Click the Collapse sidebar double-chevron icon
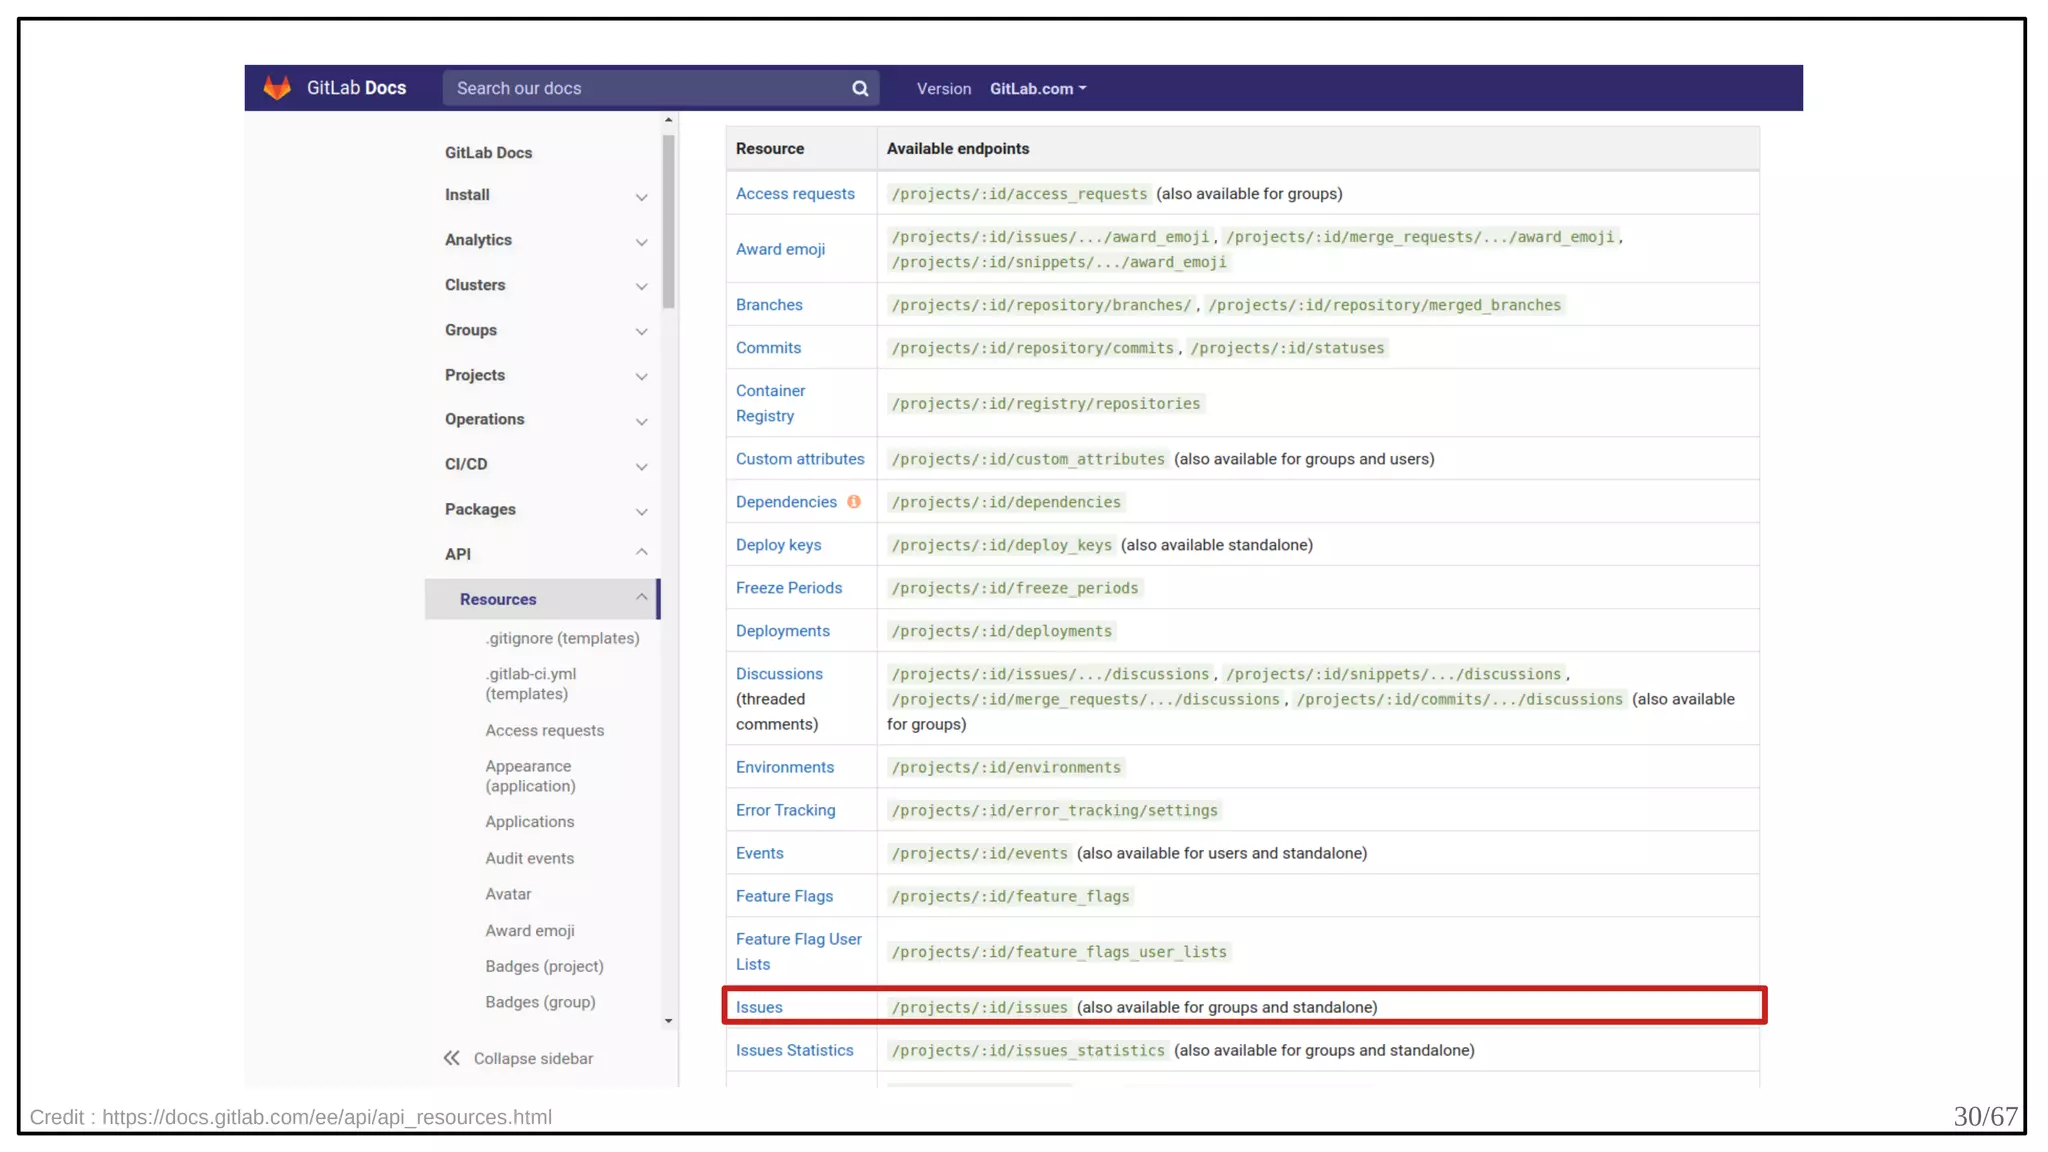 click(452, 1058)
